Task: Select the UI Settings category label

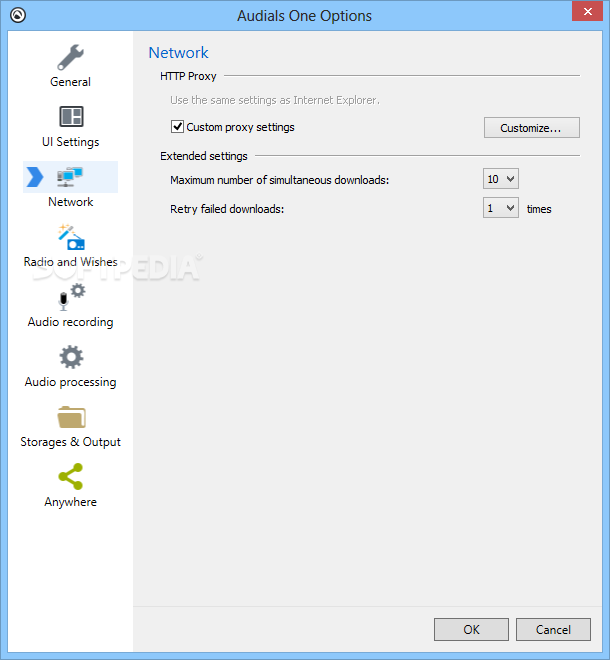Action: pyautogui.click(x=70, y=142)
